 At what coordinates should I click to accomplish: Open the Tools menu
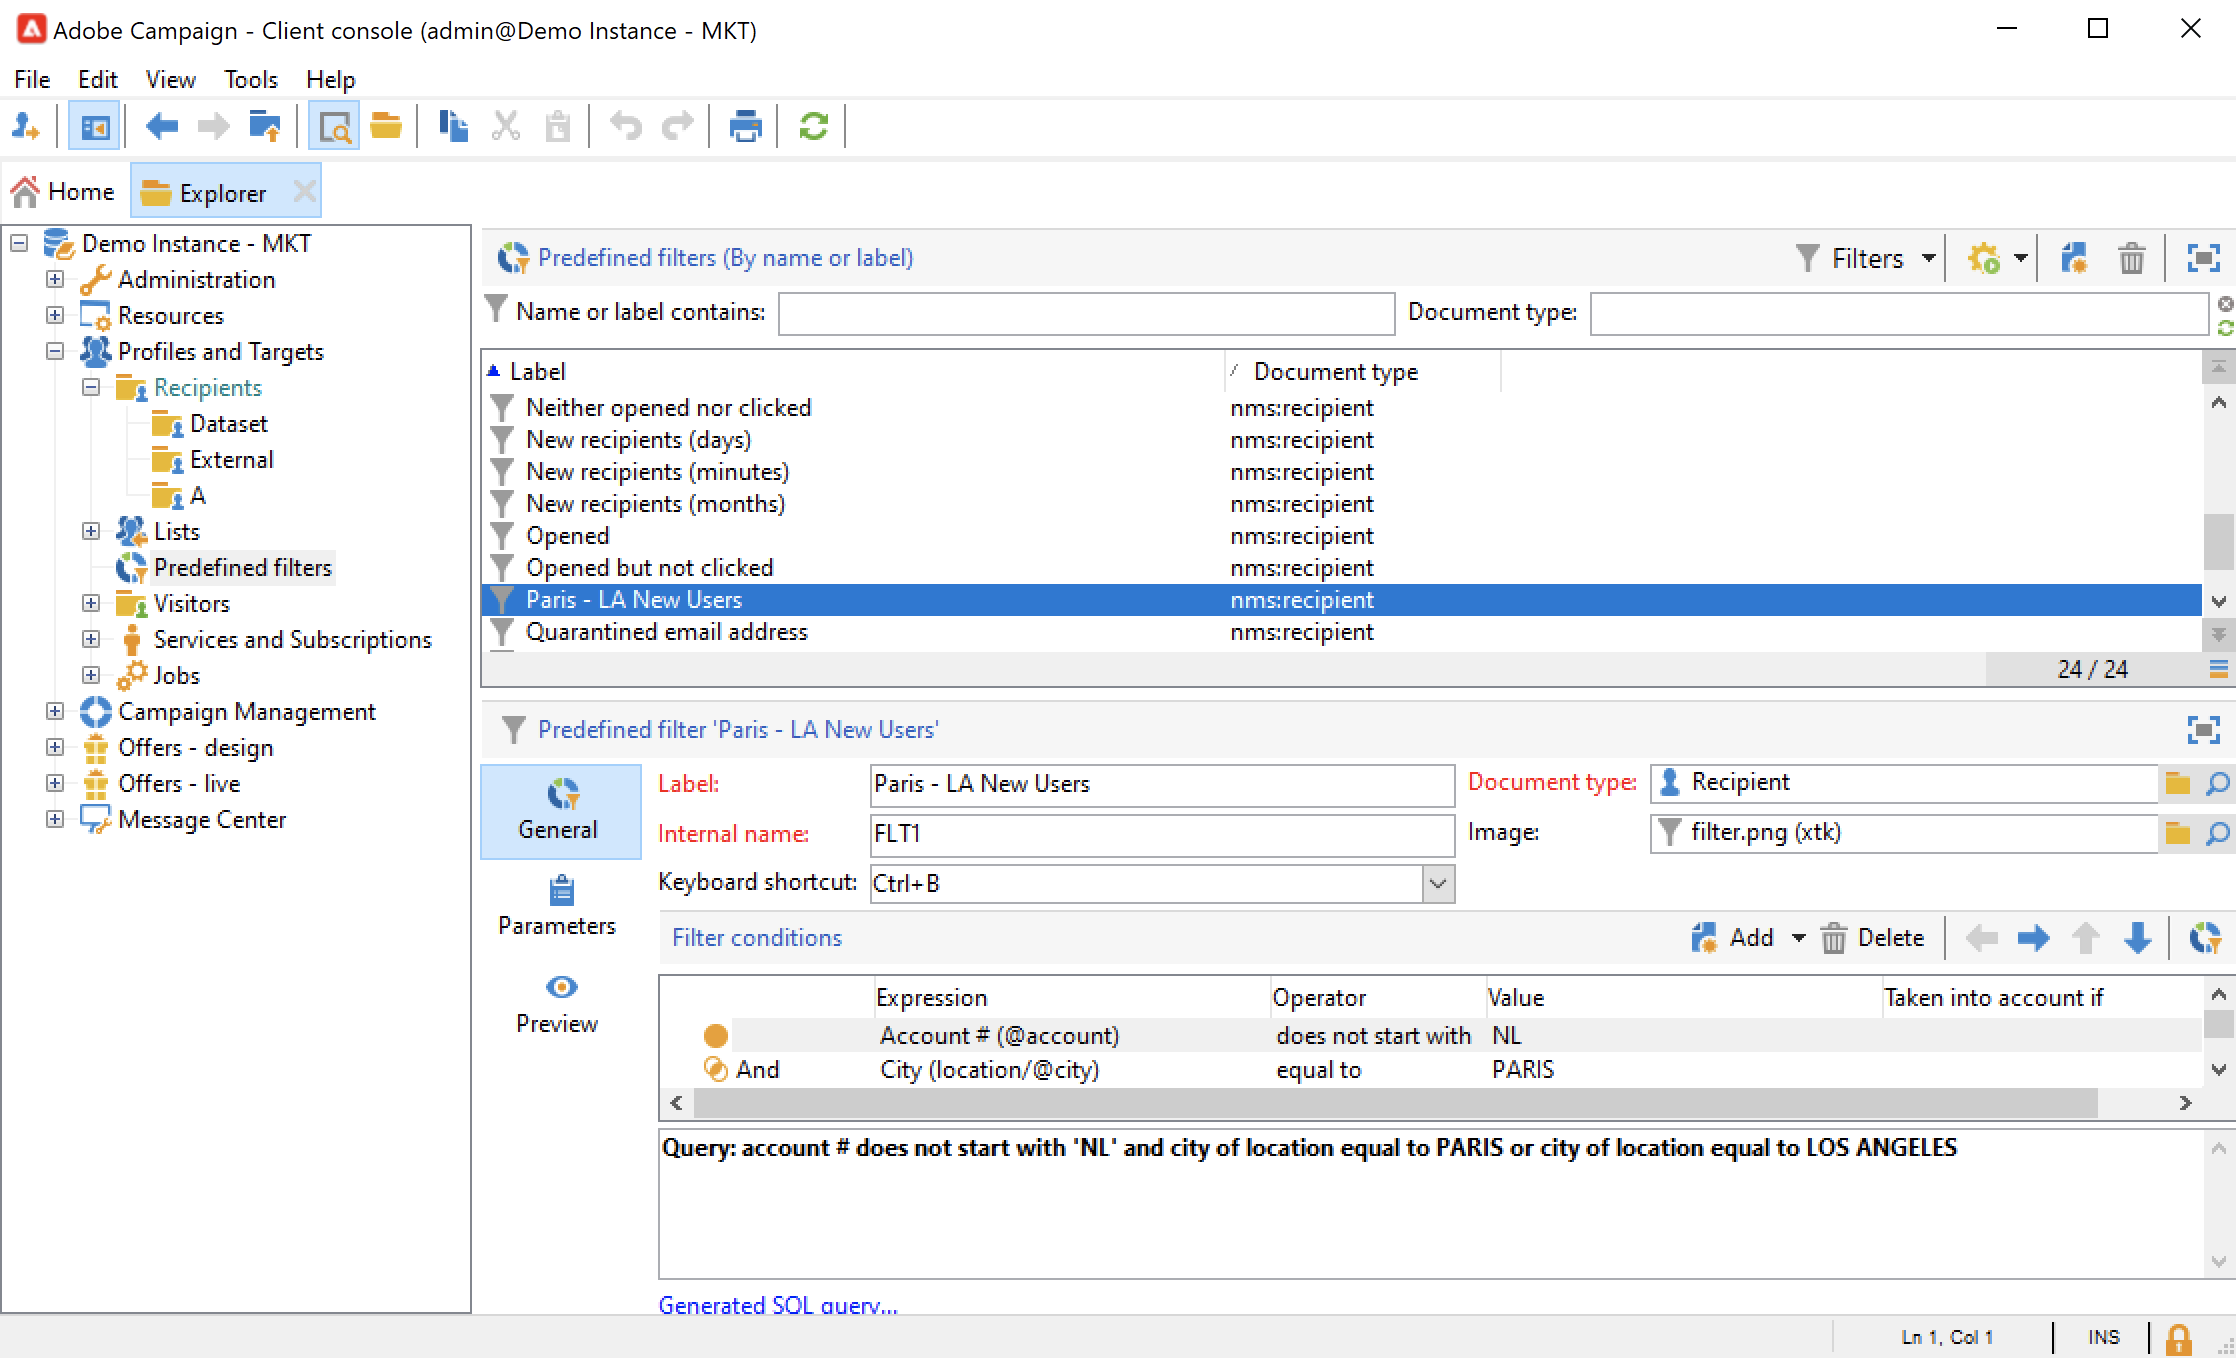click(x=250, y=79)
